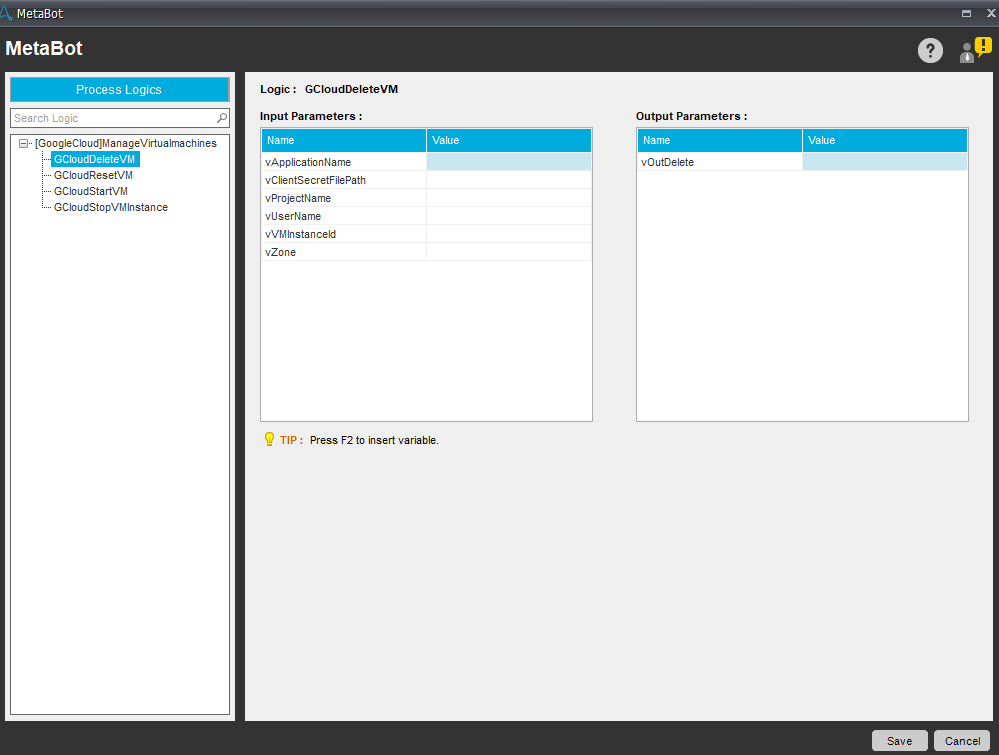Edit the value cell for vZone

[508, 252]
